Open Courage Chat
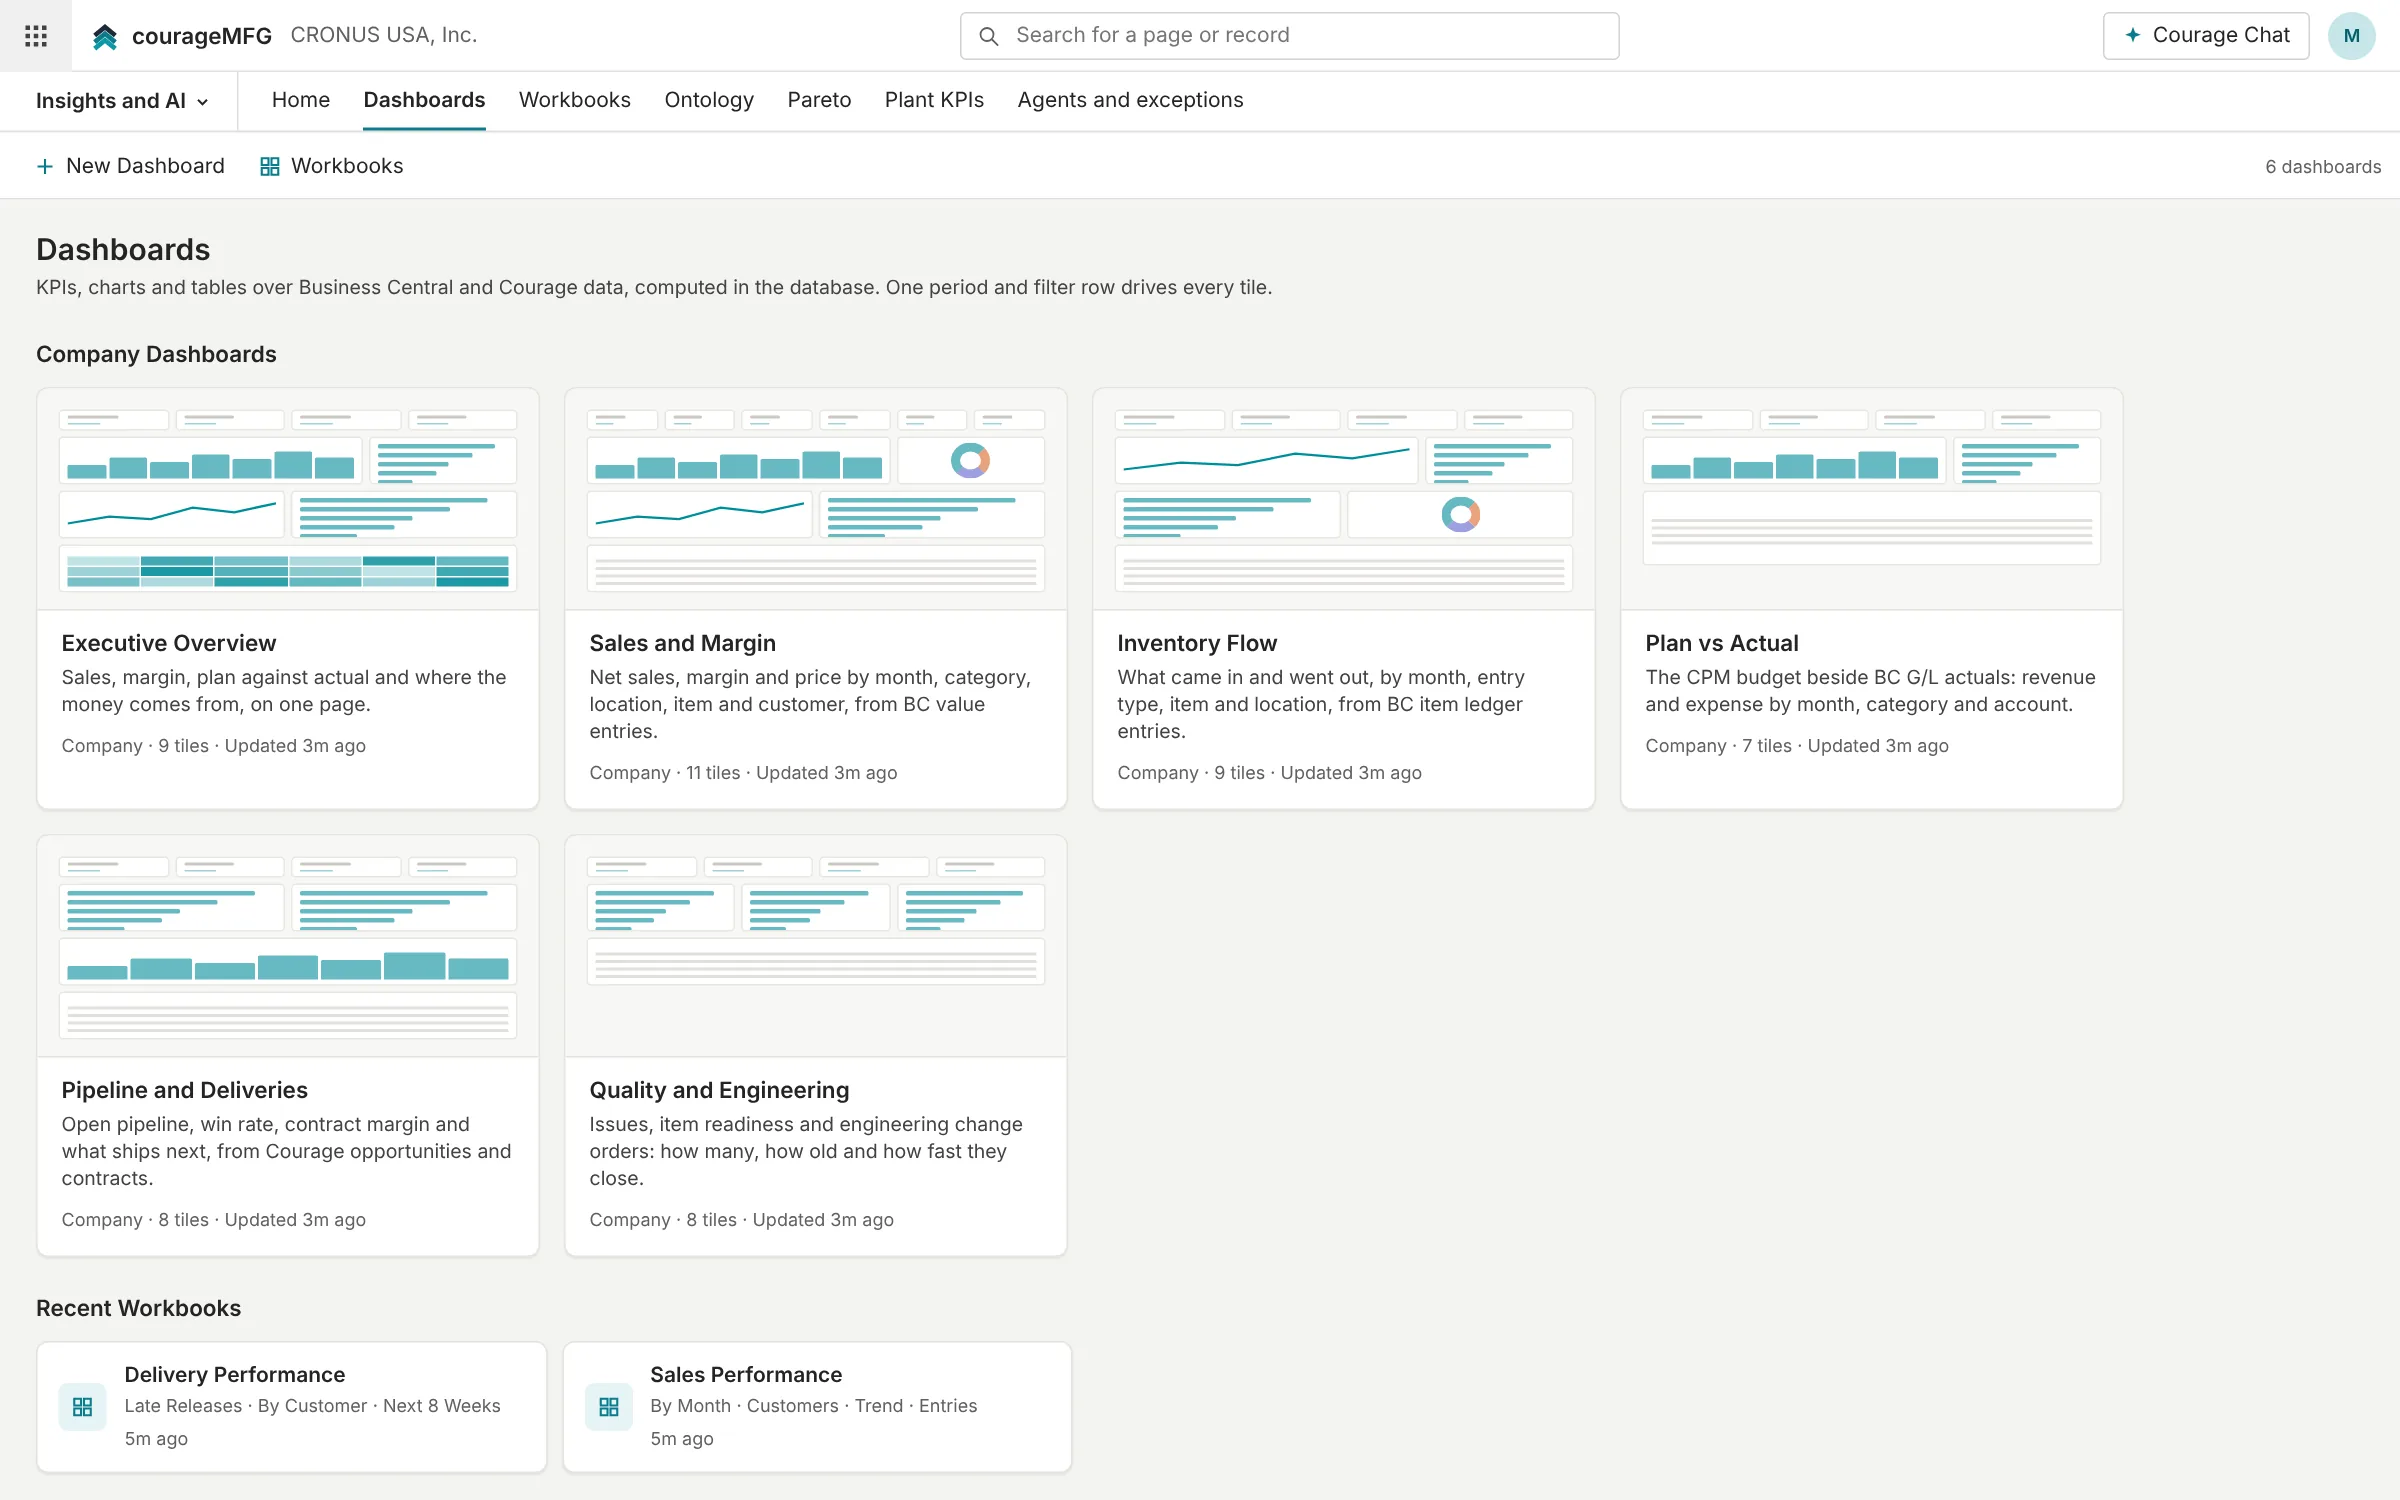The height and width of the screenshot is (1500, 2400). pos(2206,36)
